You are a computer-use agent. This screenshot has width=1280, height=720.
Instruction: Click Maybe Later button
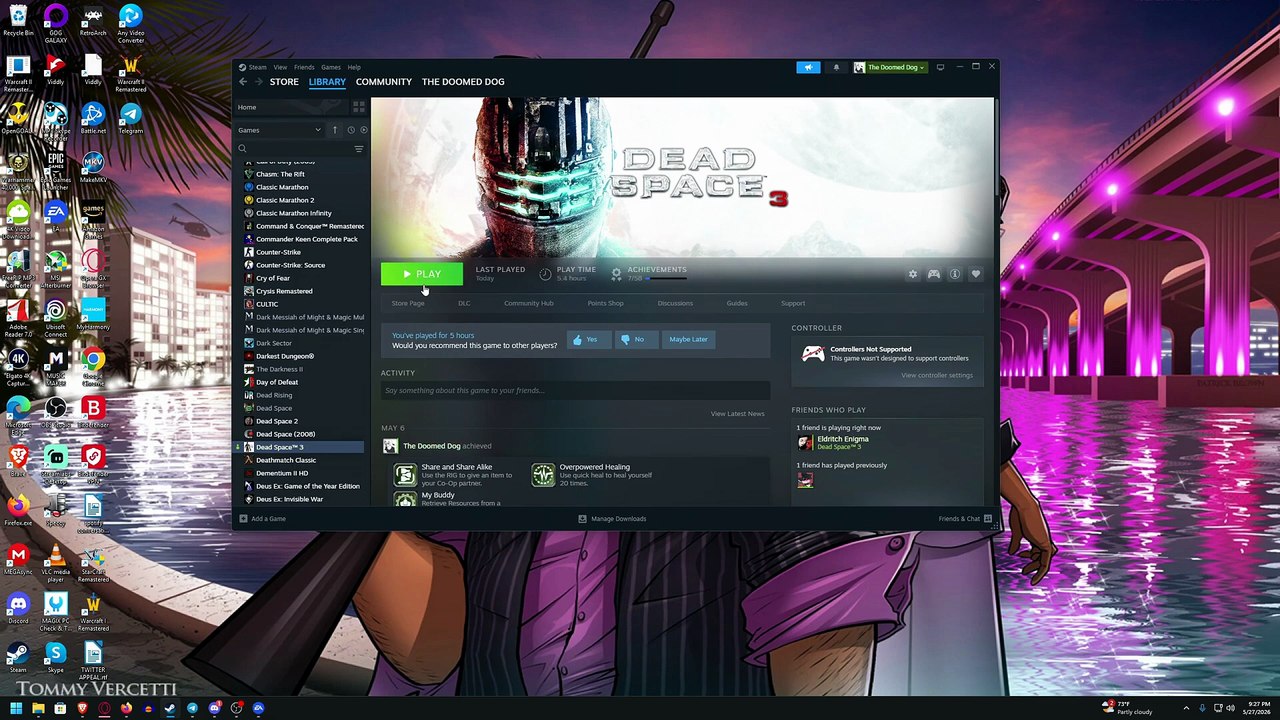688,340
